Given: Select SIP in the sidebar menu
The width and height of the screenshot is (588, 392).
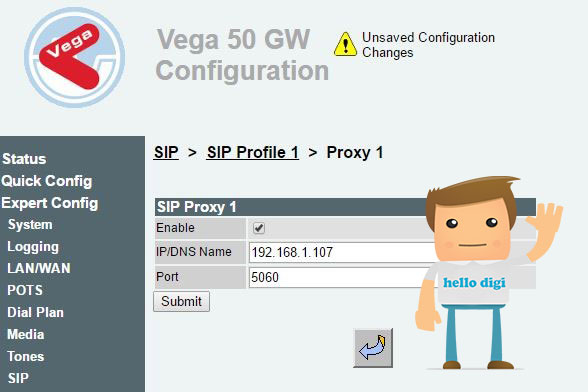Looking at the screenshot, I should click(18, 378).
